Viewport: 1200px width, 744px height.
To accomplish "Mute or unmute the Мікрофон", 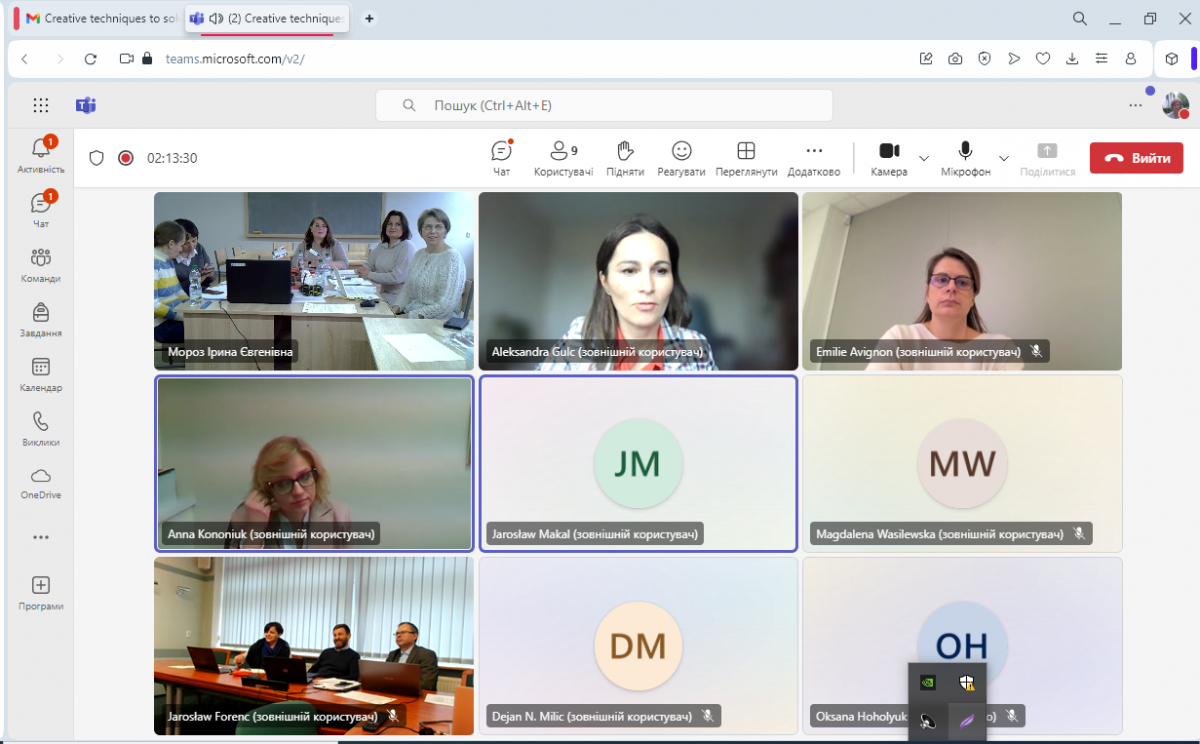I will [x=965, y=157].
